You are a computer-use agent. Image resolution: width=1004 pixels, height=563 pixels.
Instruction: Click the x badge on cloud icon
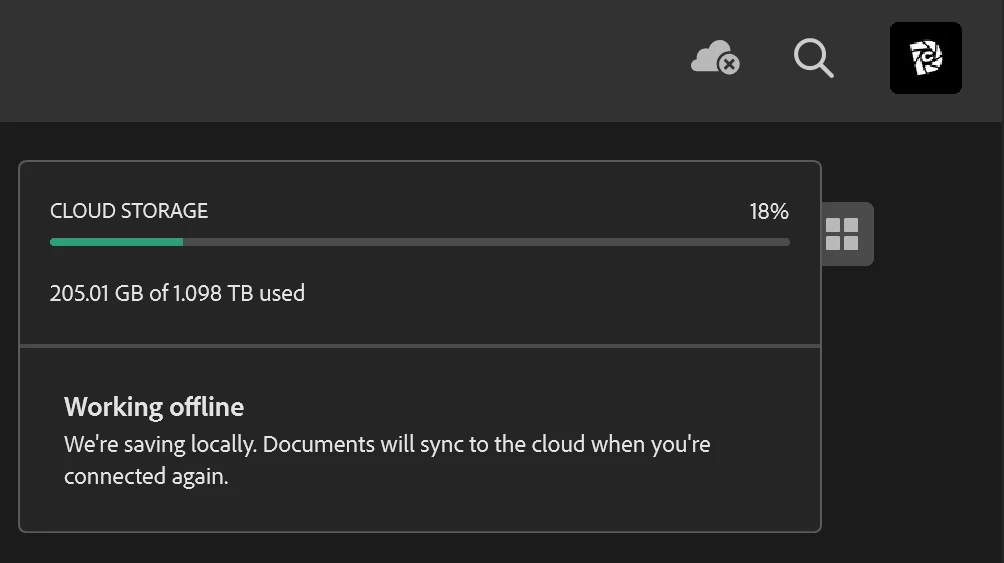[730, 65]
